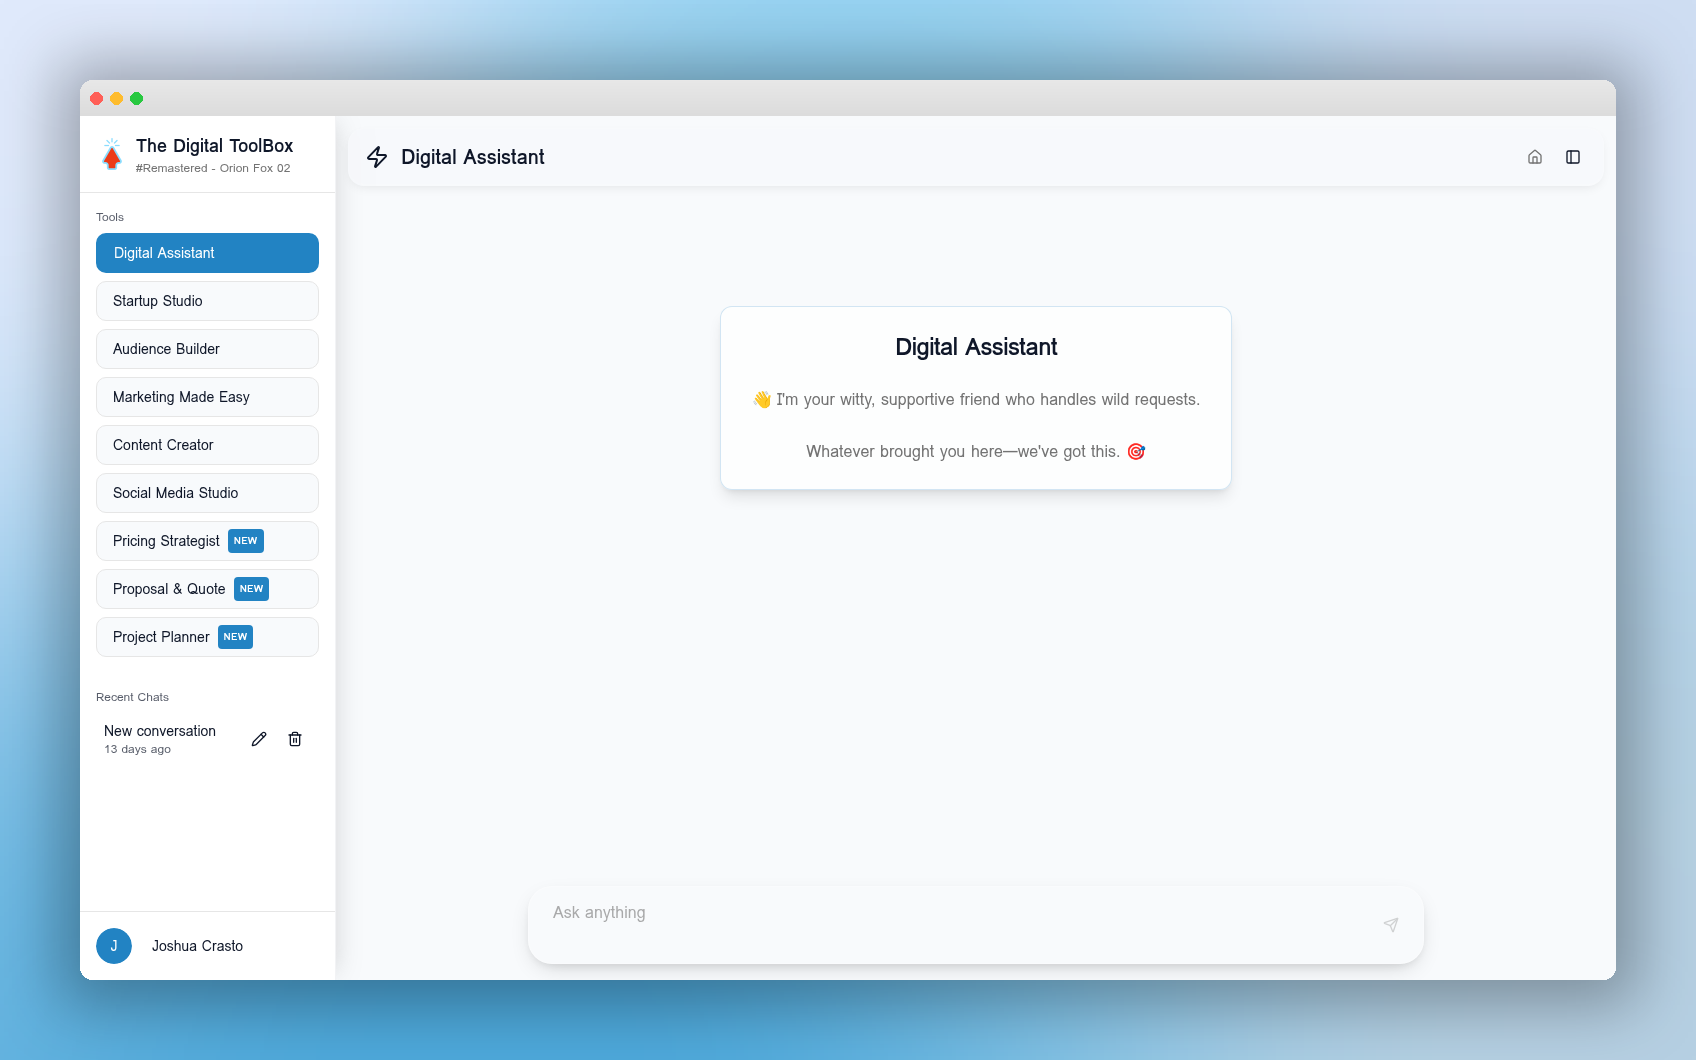This screenshot has width=1696, height=1060.
Task: Open Startup Studio tool
Action: 207,301
